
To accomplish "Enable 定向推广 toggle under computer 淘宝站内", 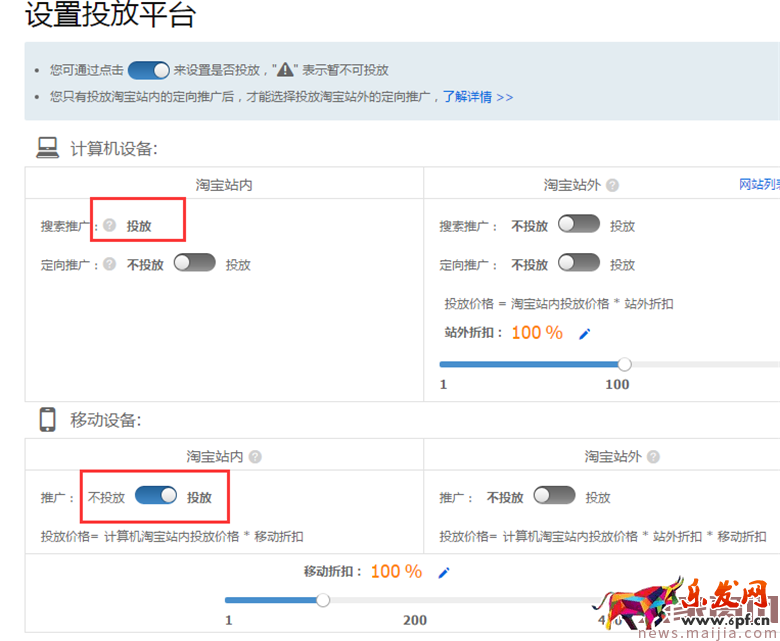I will click(194, 264).
